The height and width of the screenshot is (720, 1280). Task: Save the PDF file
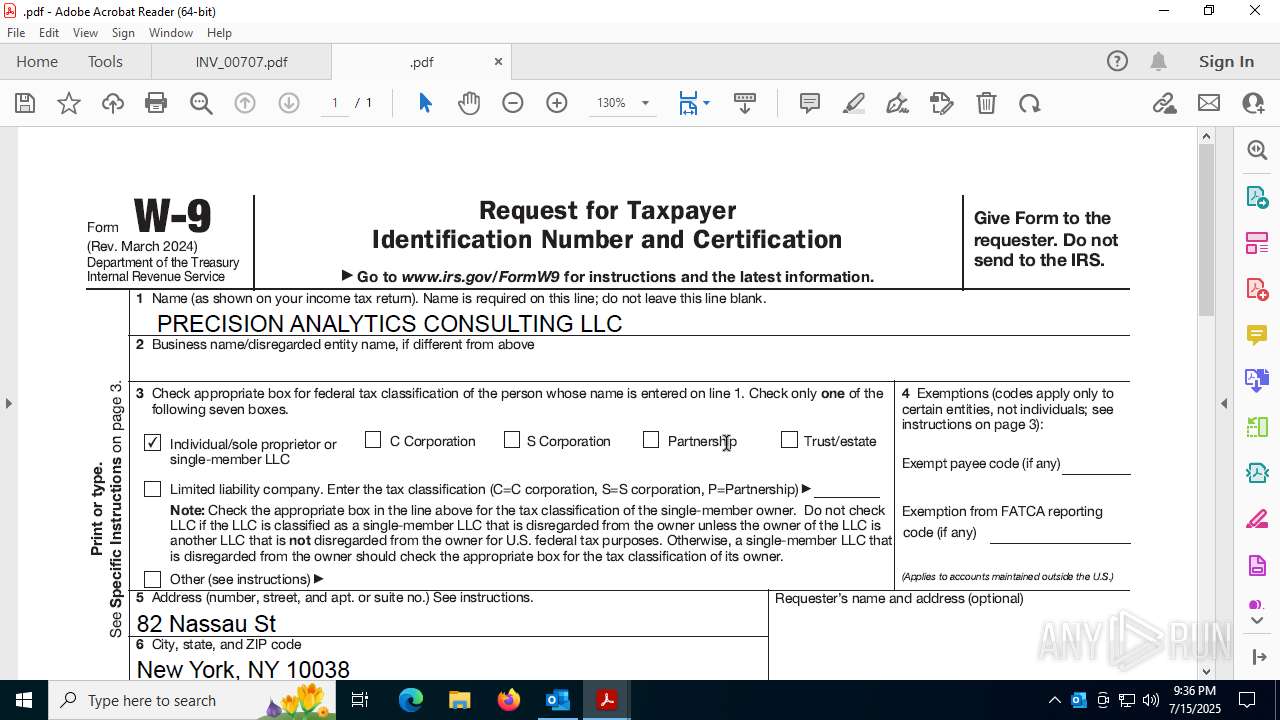[25, 103]
